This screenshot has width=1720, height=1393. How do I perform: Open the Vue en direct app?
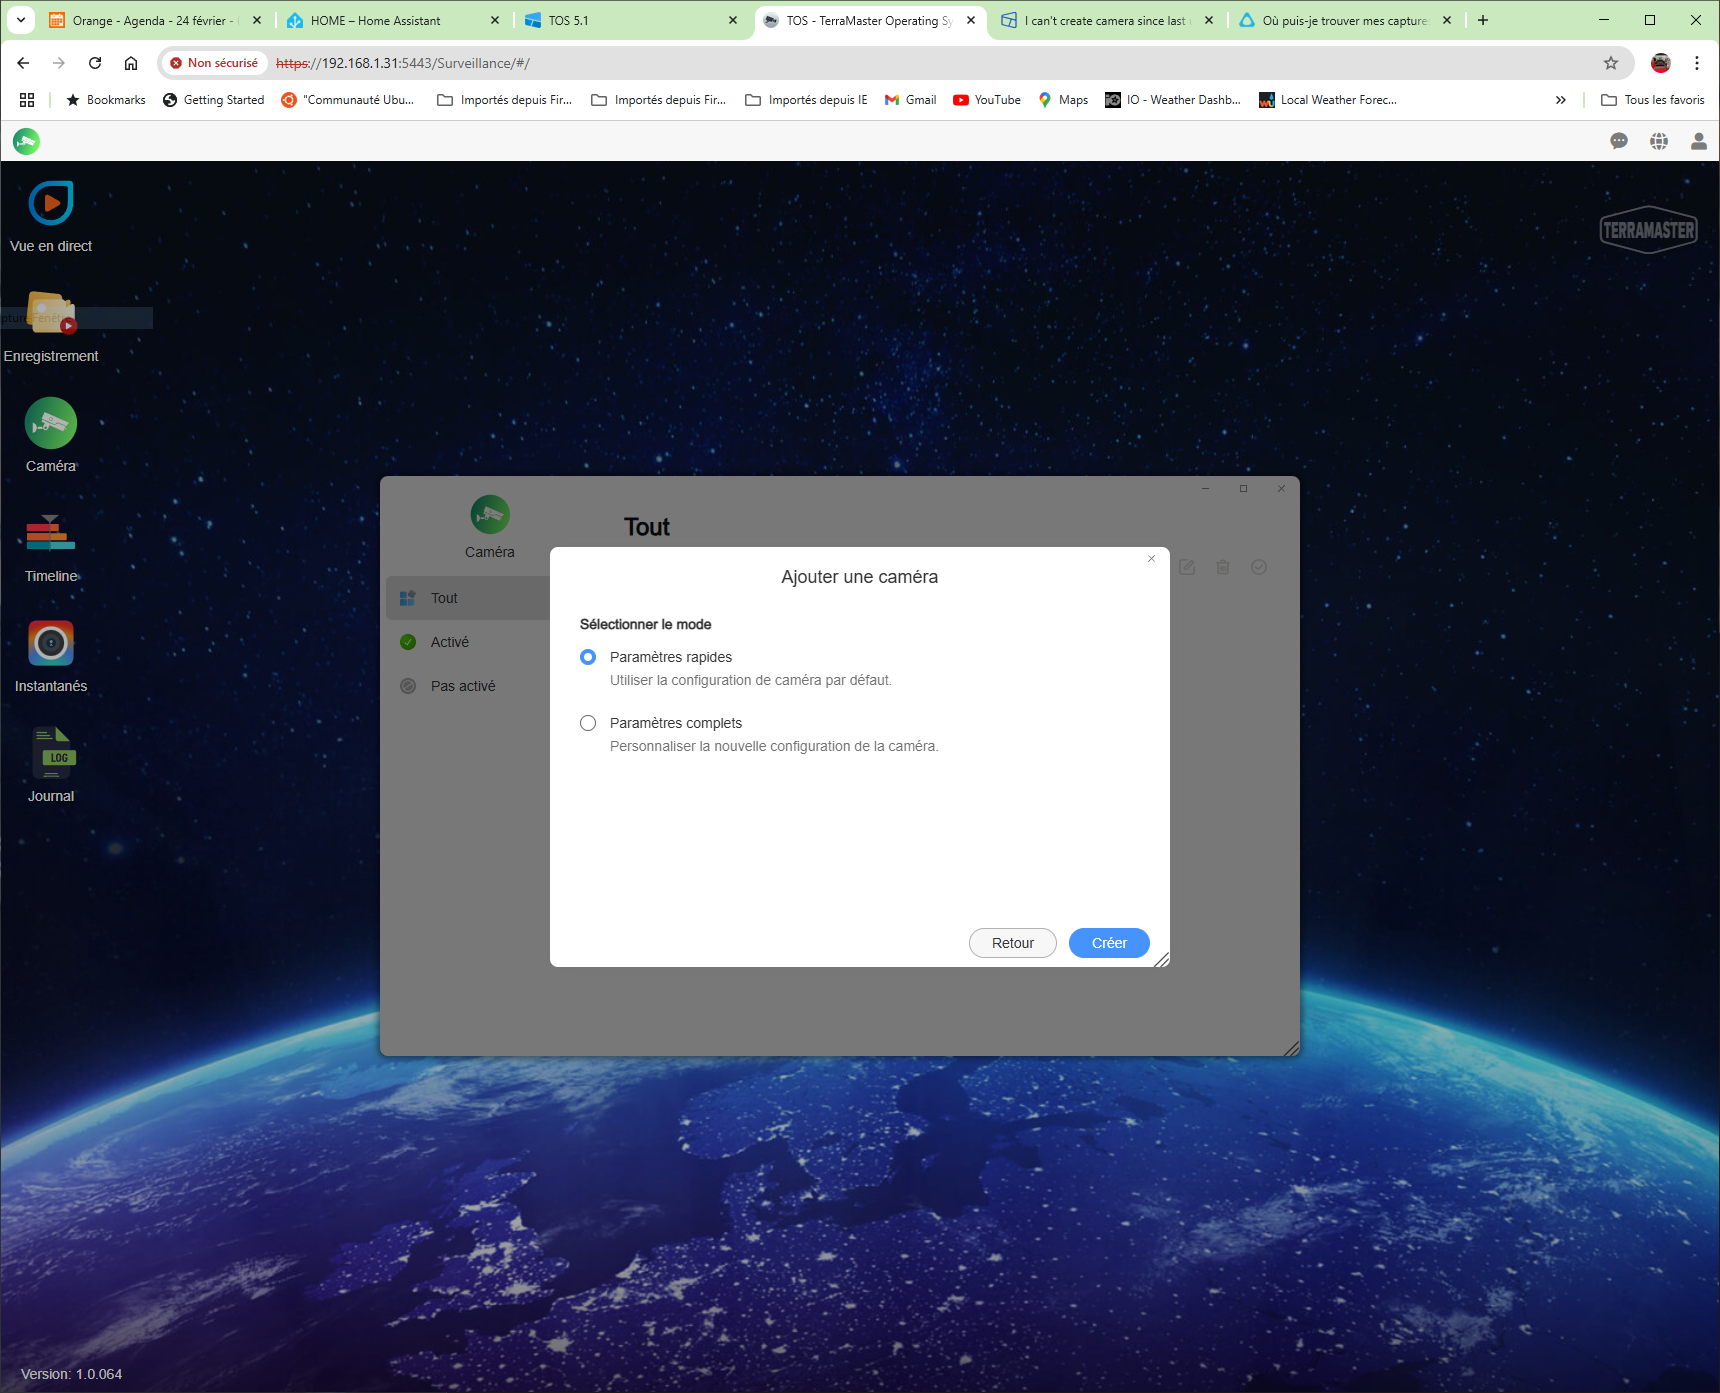click(51, 217)
